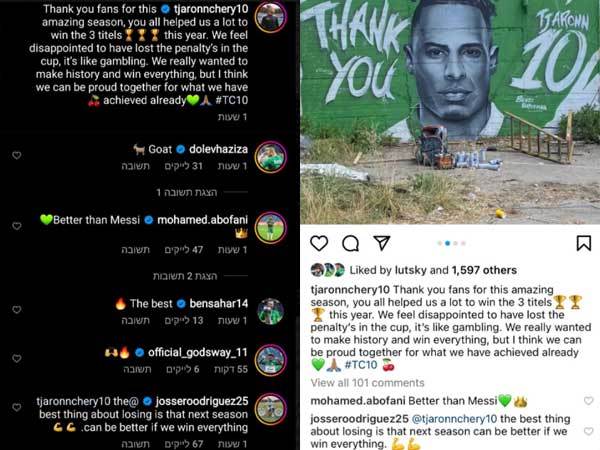
Task: Like josseroodriguez25 comment in dark panel
Action: [x=16, y=407]
